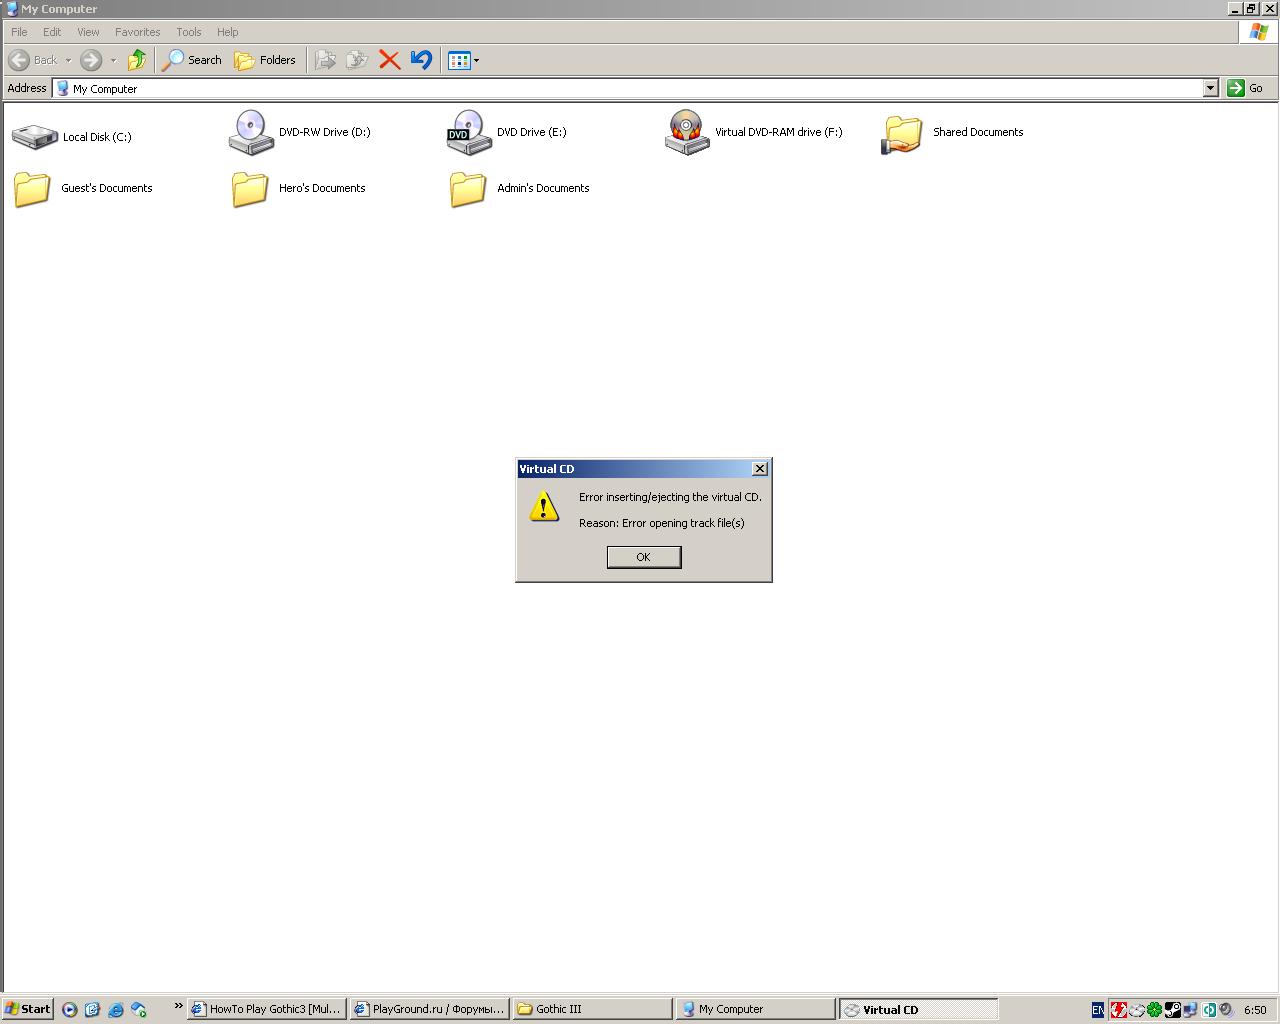Open the Views dropdown button
This screenshot has width=1280, height=1024.
[x=464, y=60]
